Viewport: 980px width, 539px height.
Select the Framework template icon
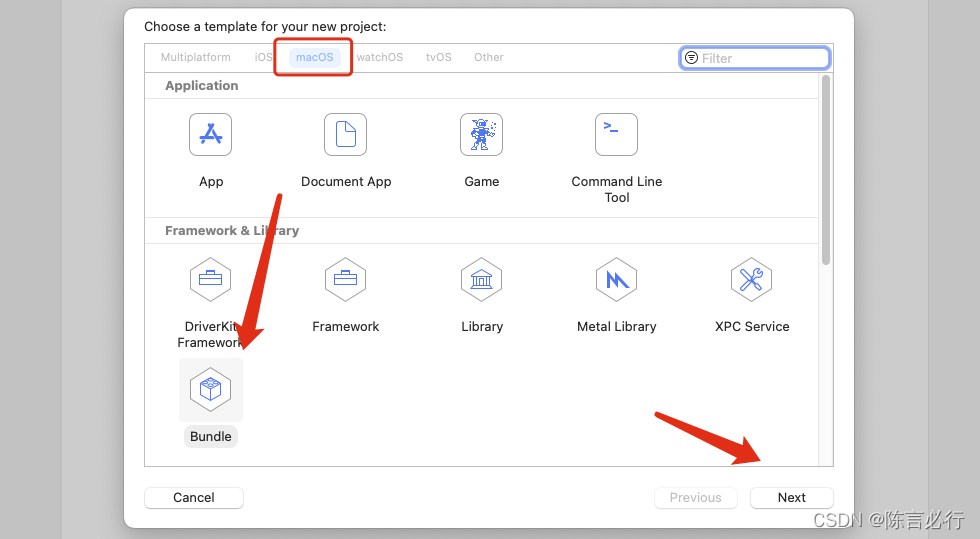[x=346, y=280]
